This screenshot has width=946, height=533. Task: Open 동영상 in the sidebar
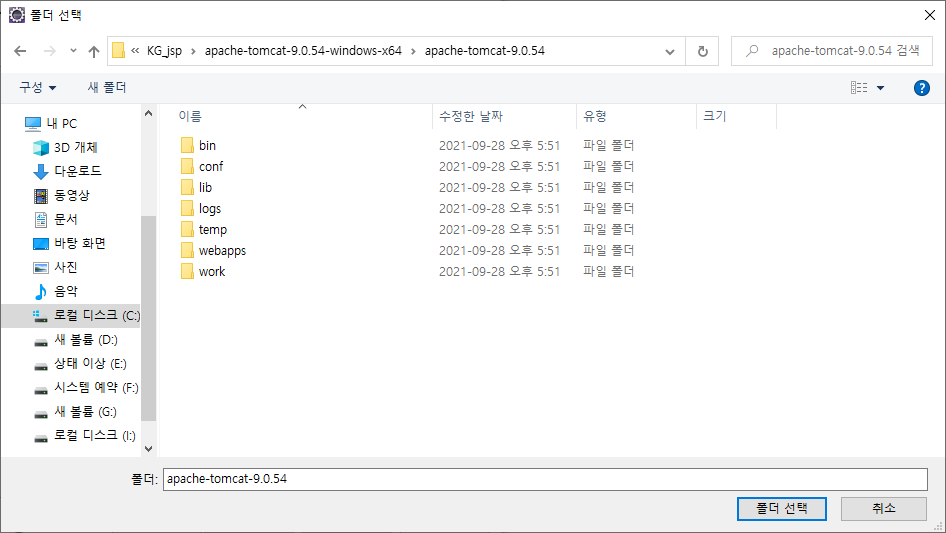point(71,196)
